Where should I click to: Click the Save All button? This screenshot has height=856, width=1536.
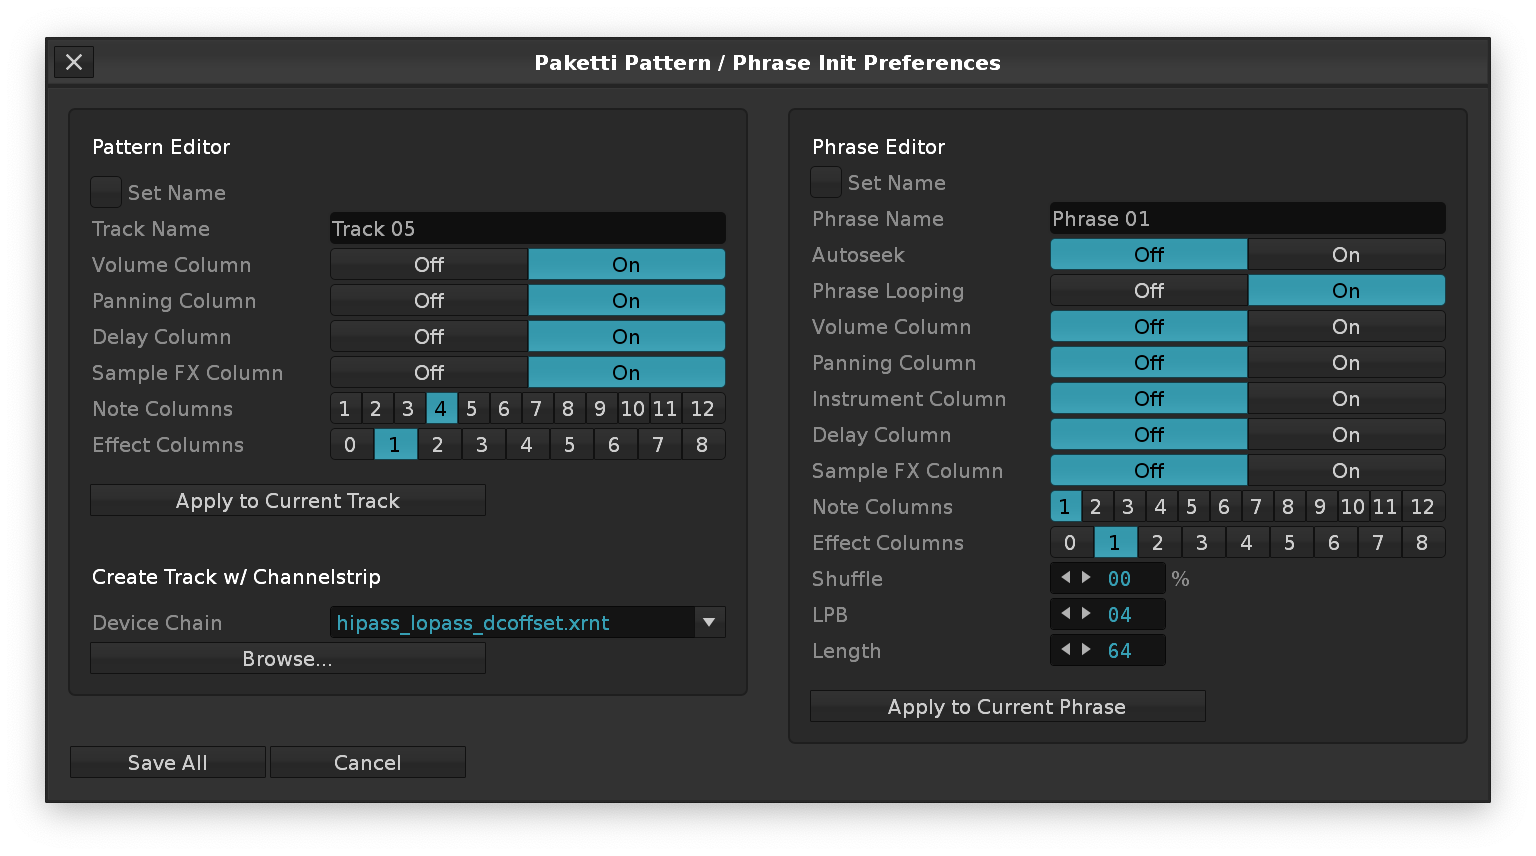[167, 762]
